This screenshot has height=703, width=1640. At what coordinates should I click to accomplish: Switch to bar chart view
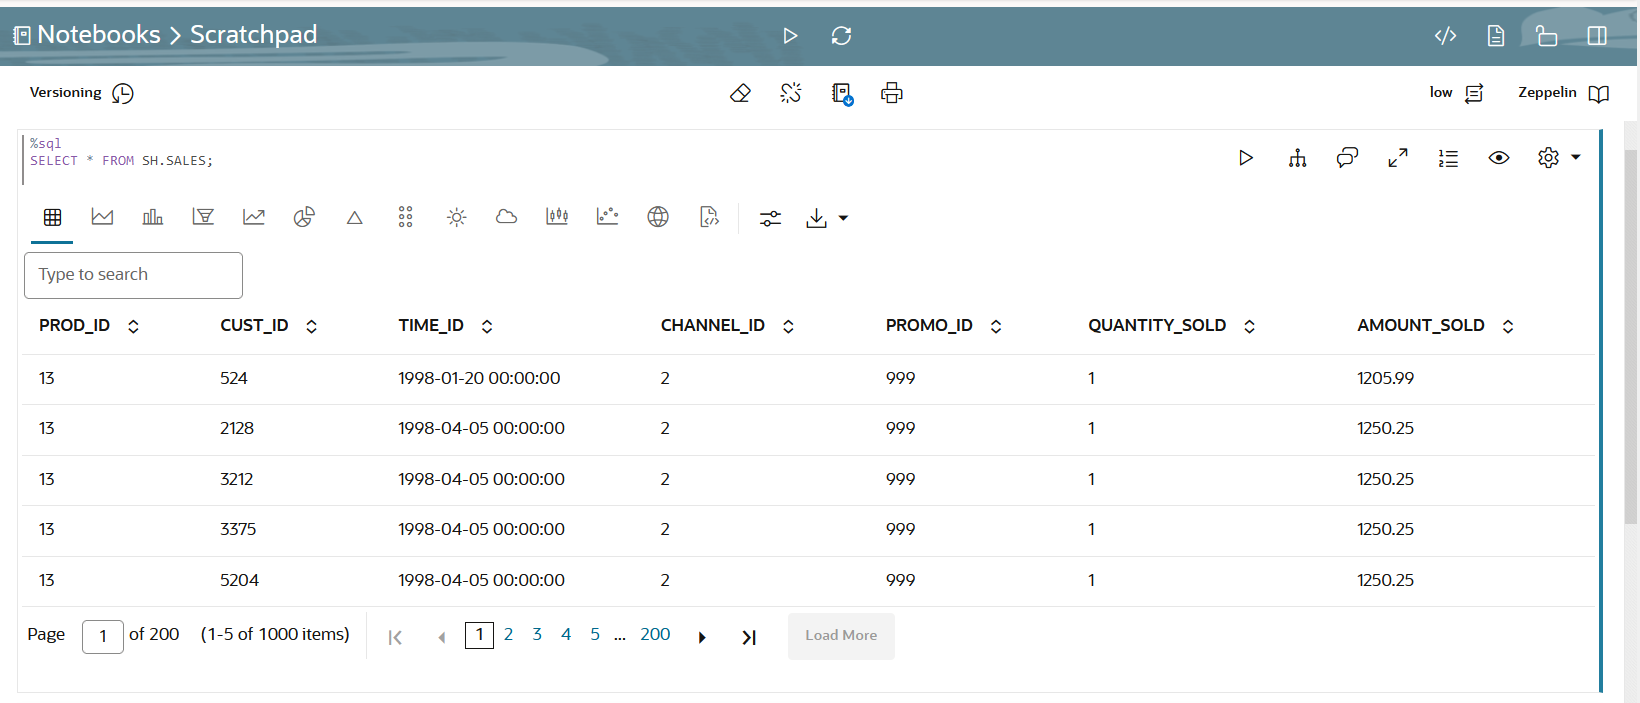(153, 217)
